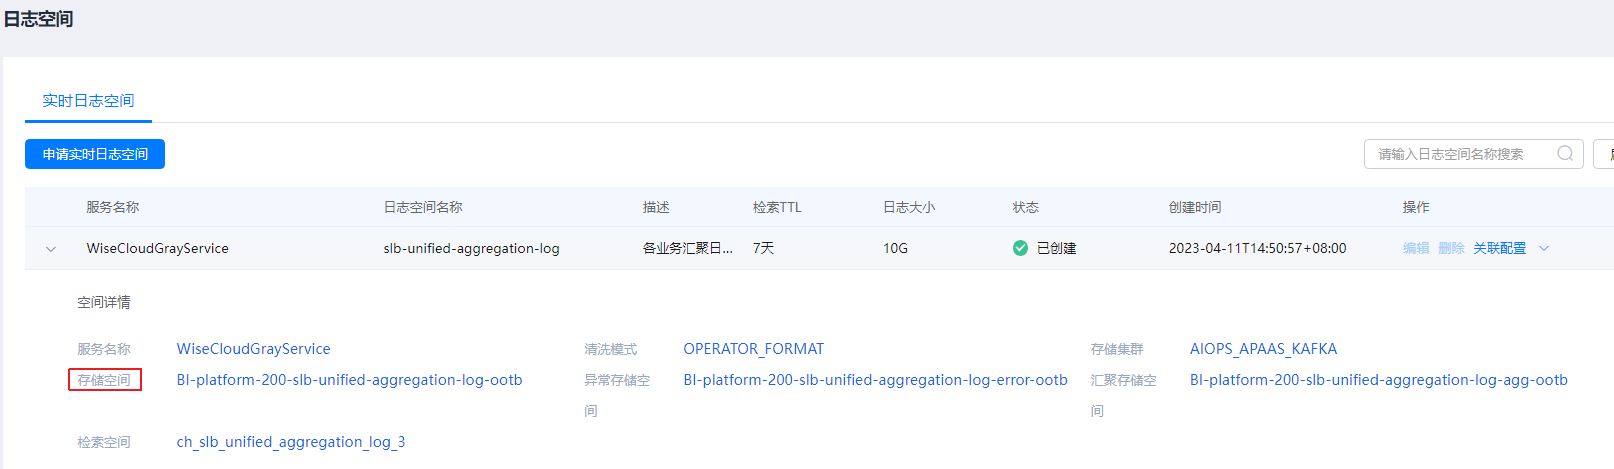Open the agg-ootb aggregation storage link
This screenshot has height=469, width=1614.
coord(1378,380)
